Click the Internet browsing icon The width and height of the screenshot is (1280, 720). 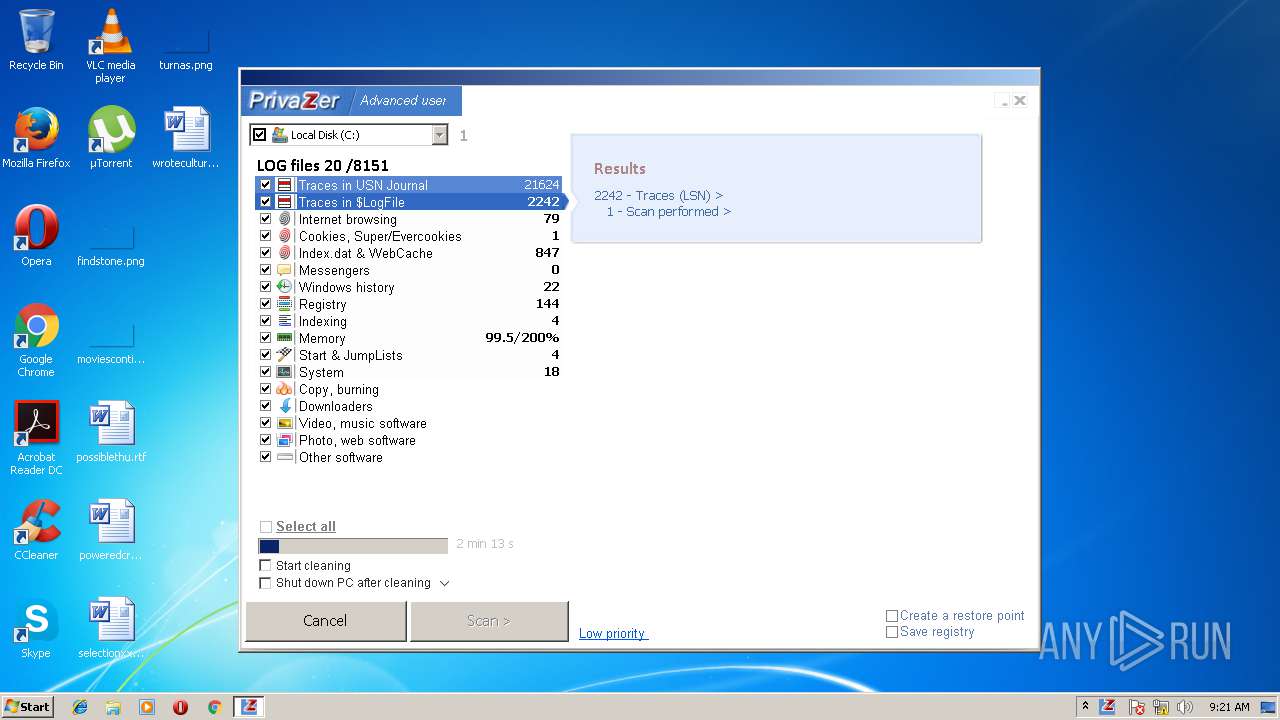click(x=285, y=219)
